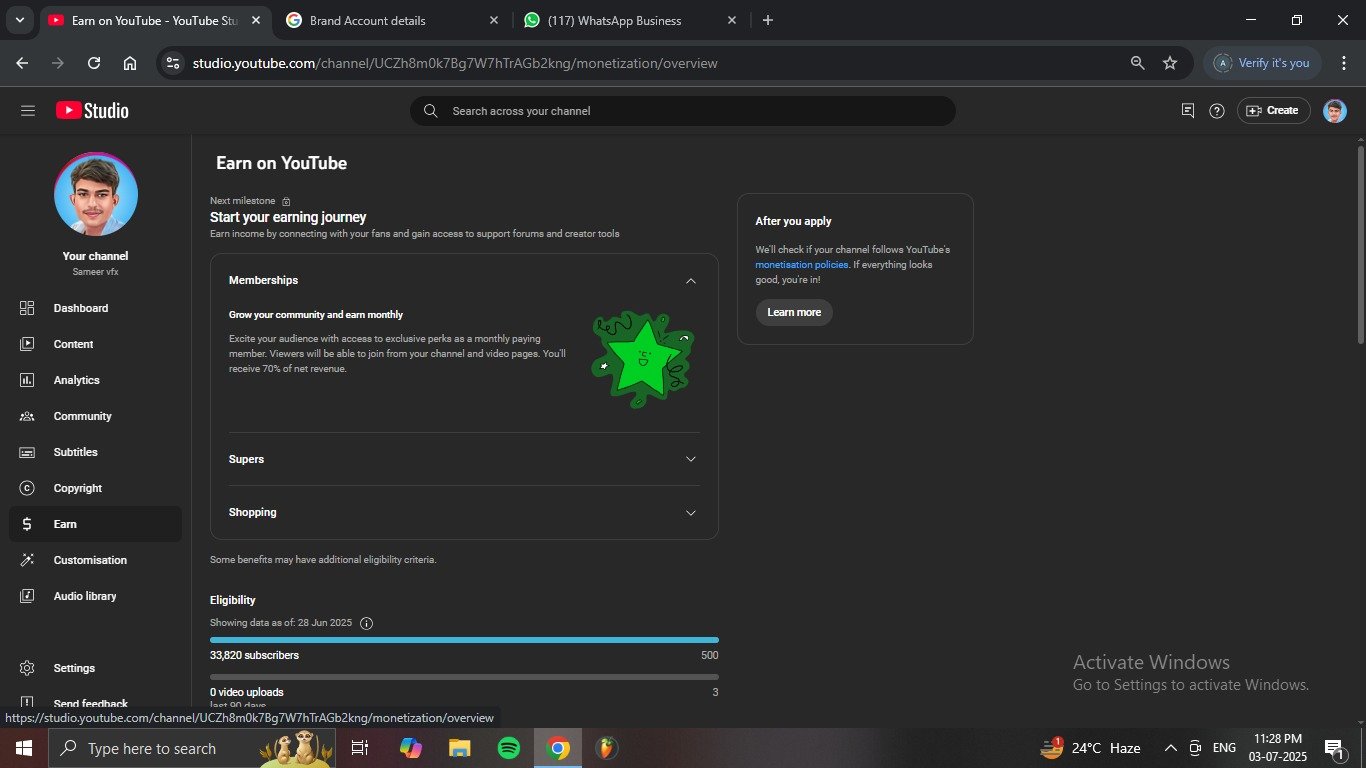
Task: Expand the Shopping section
Action: [464, 512]
